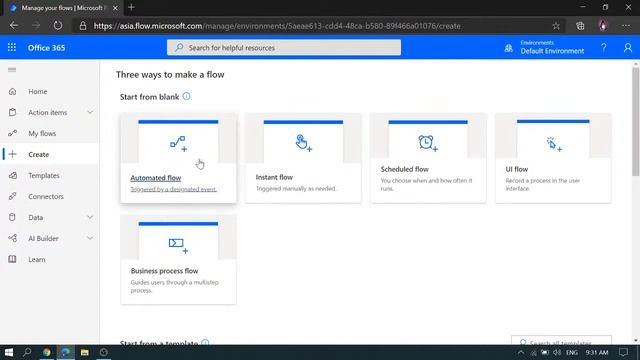Click the Scheduled flow alarm clock icon
The image size is (640, 360).
coord(428,143)
